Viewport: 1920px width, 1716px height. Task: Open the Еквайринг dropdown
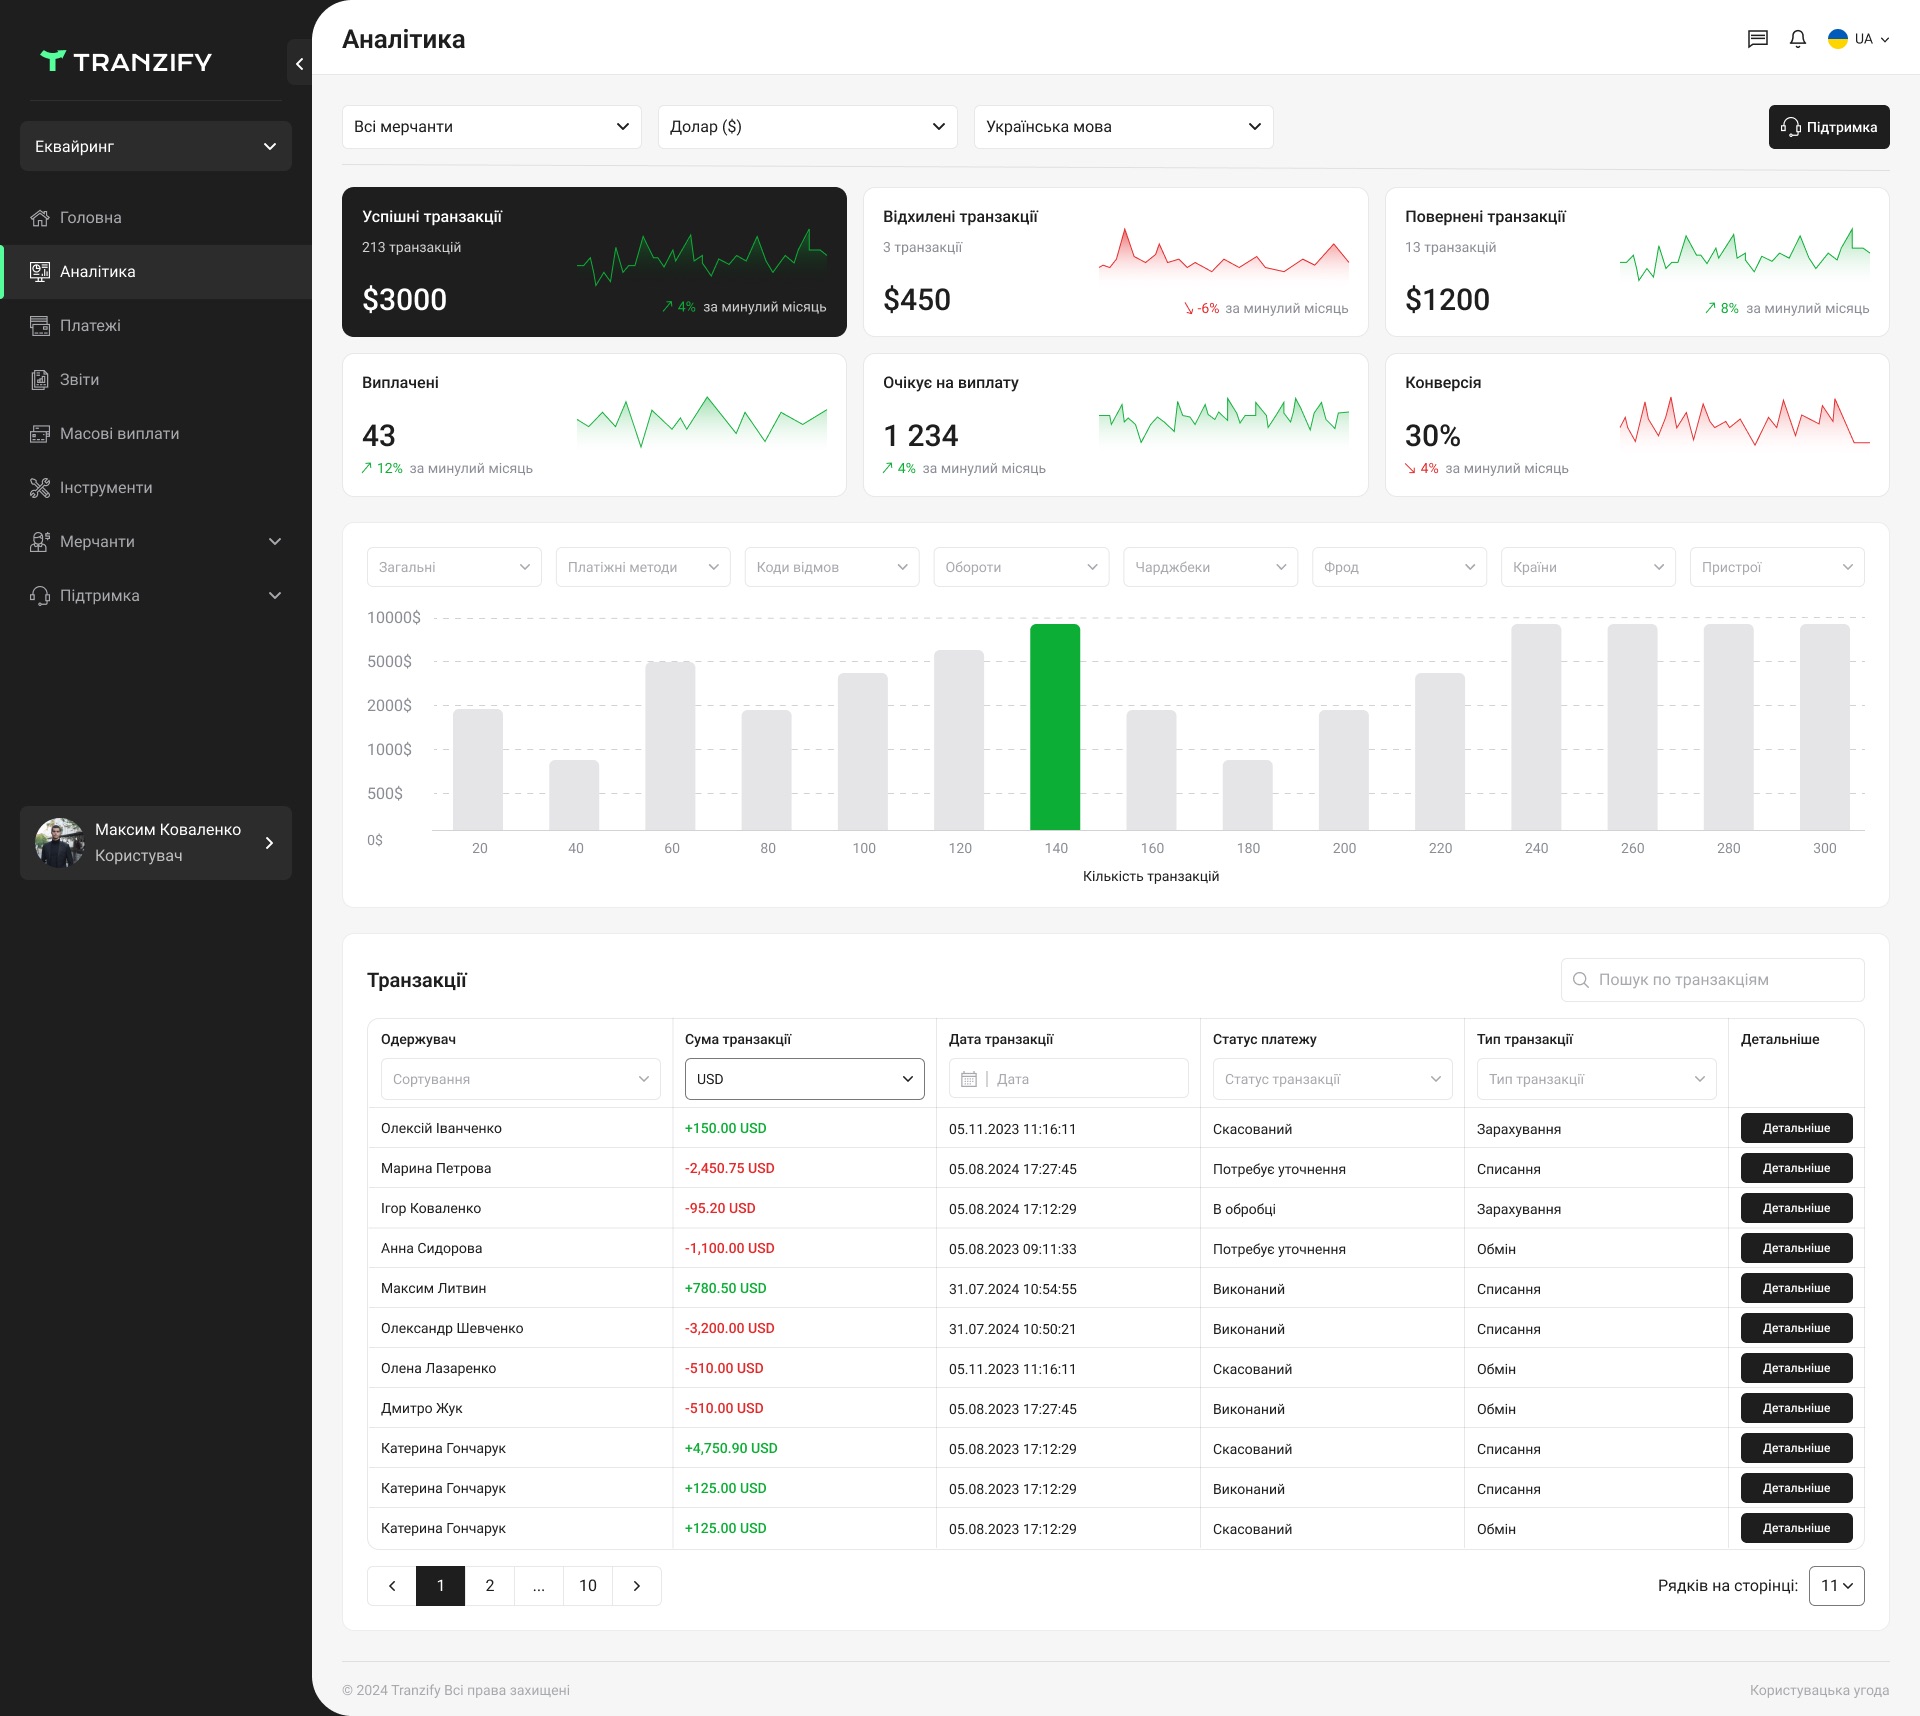(x=156, y=146)
